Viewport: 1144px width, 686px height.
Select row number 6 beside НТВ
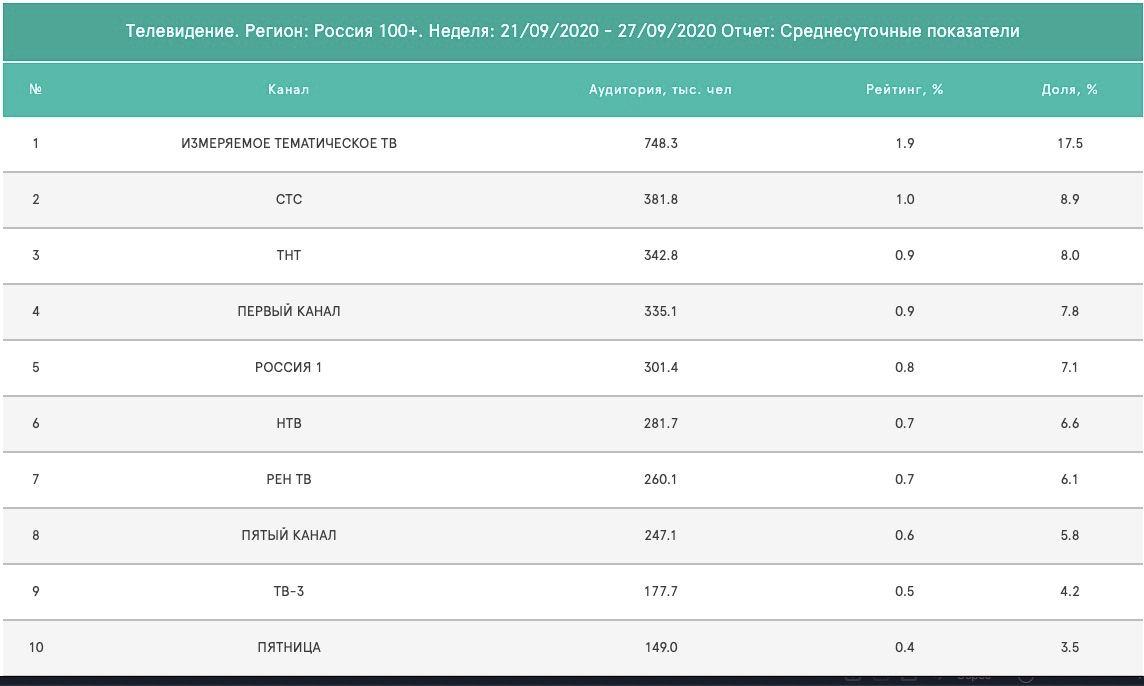(x=36, y=423)
